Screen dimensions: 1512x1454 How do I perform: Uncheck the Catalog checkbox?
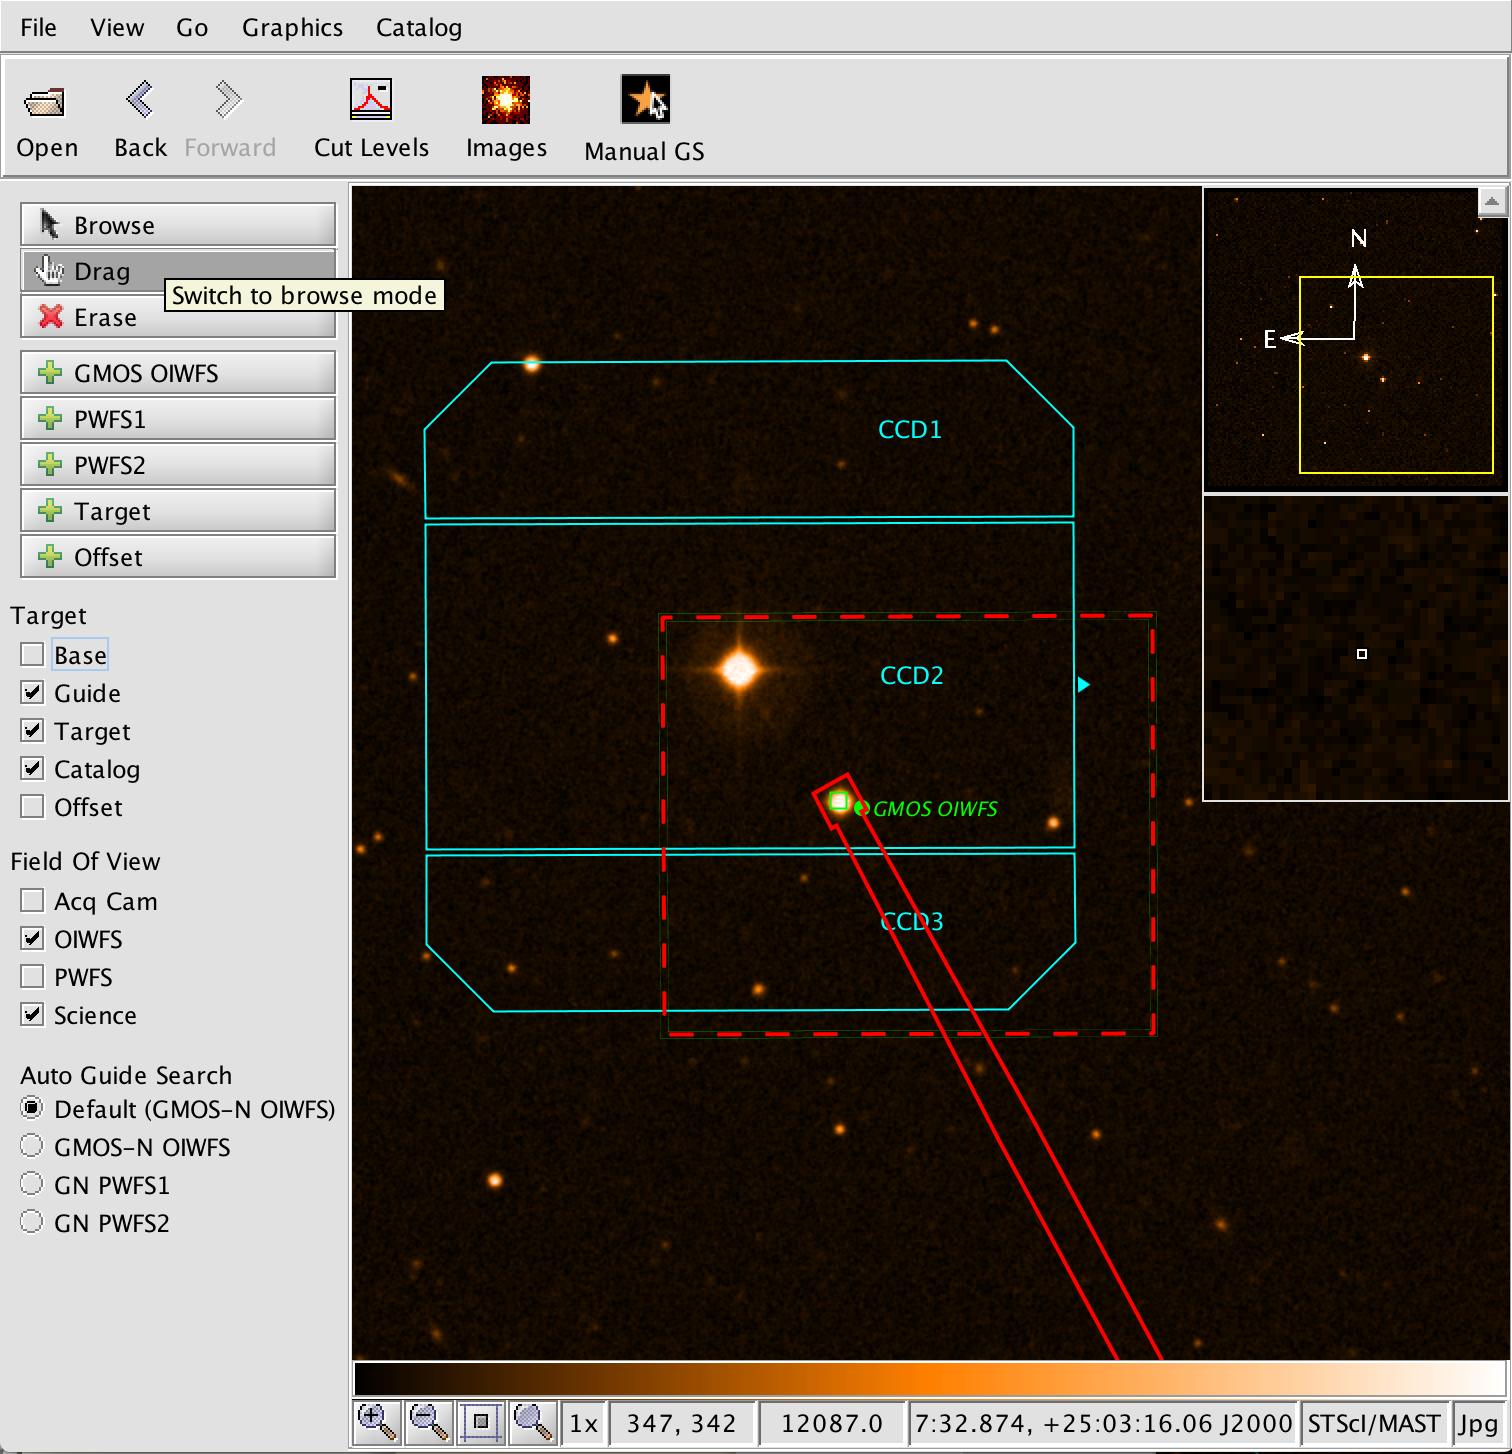click(33, 769)
